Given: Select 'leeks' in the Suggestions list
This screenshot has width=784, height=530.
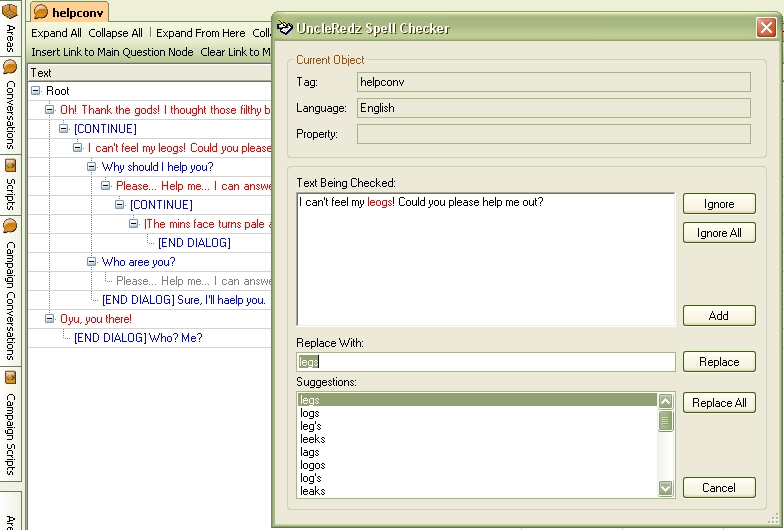Looking at the screenshot, I should [313, 439].
